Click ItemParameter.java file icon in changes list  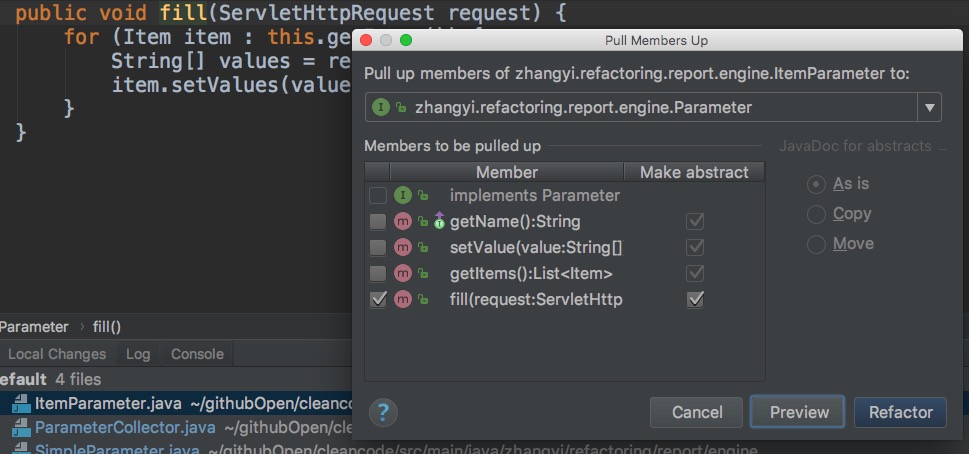(x=22, y=404)
